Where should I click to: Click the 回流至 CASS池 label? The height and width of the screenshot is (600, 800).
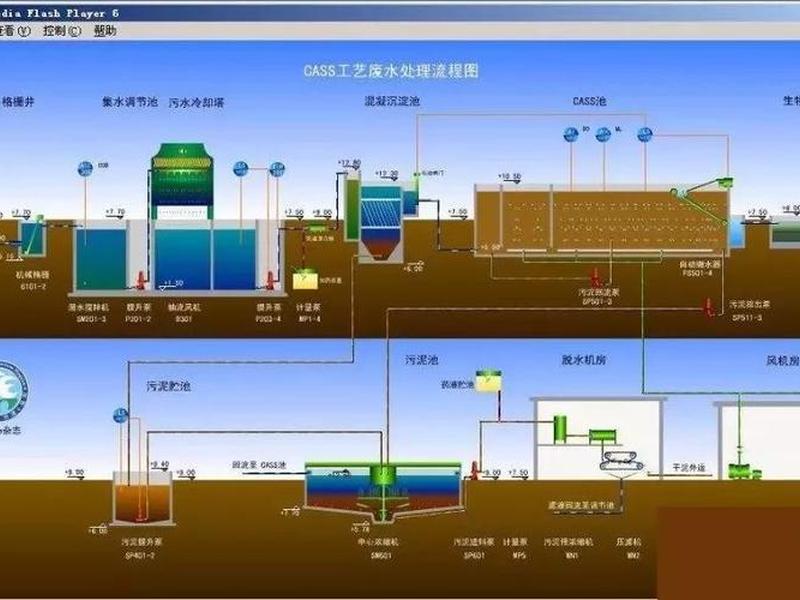coord(259,465)
